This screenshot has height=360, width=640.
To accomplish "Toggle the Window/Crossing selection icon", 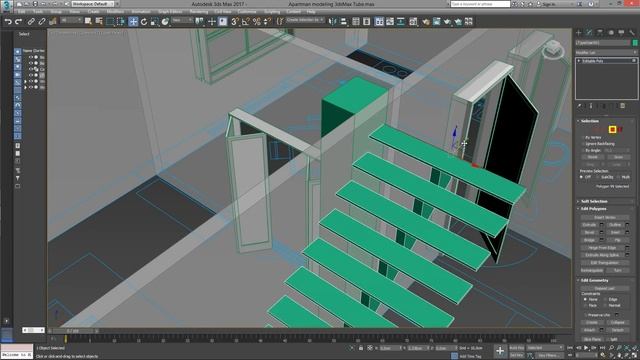I will pyautogui.click(x=121, y=22).
